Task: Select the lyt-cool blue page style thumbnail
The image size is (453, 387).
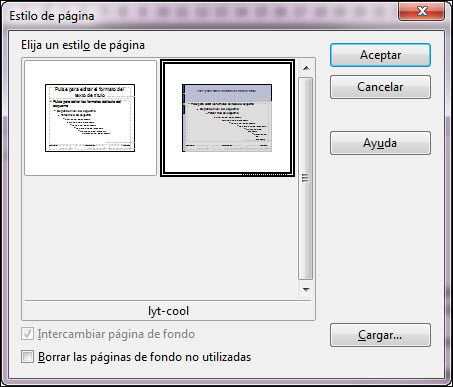Action: click(227, 118)
